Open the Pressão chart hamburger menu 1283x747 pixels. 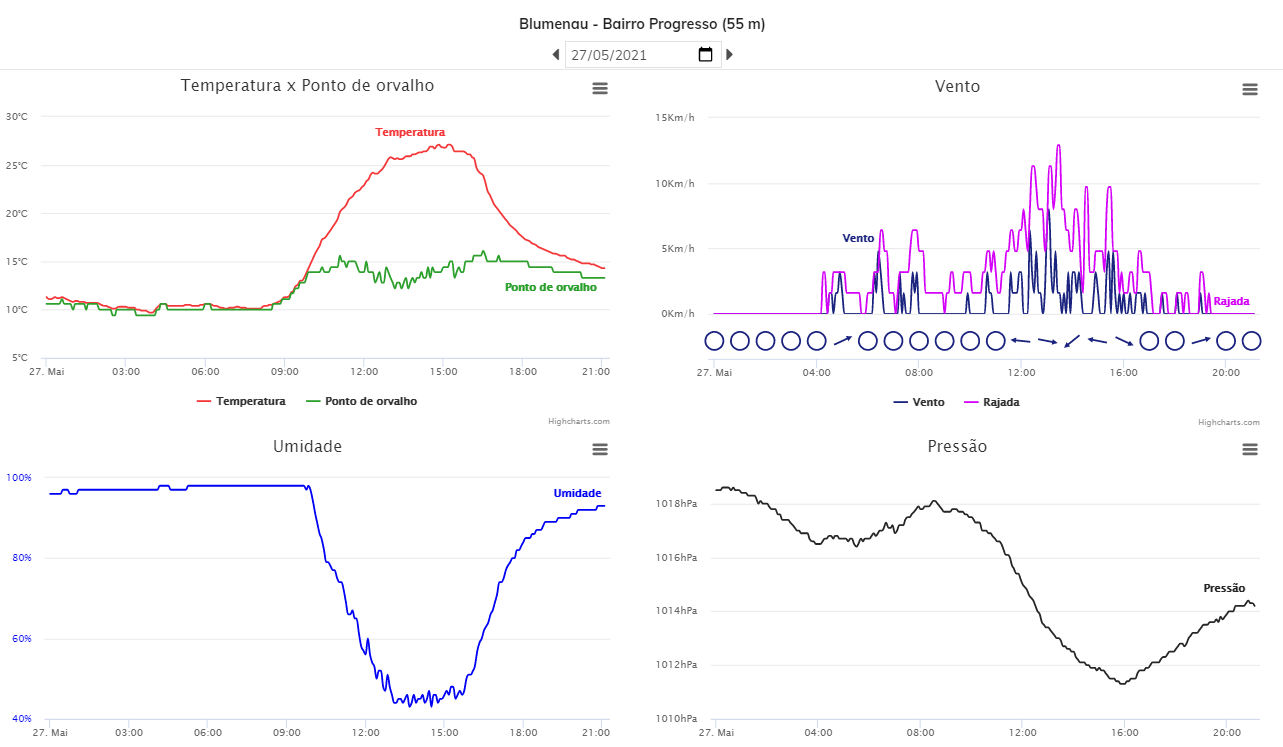coord(1250,450)
